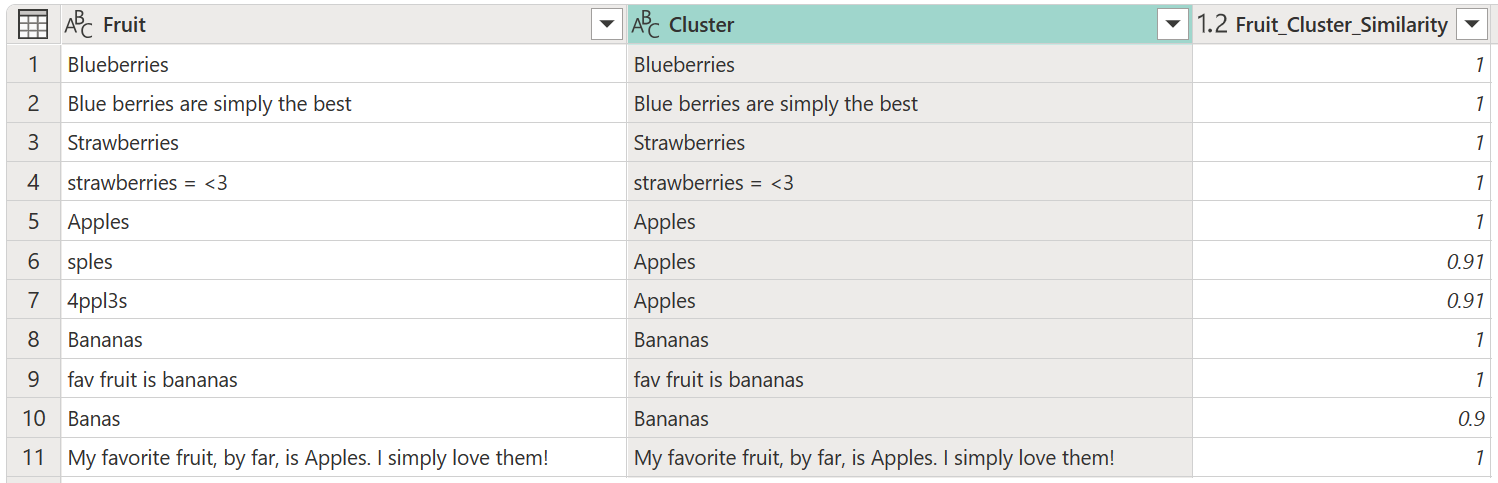The height and width of the screenshot is (483, 1498).
Task: Click the Fruit cell '4ppl3s'
Action: (x=344, y=301)
